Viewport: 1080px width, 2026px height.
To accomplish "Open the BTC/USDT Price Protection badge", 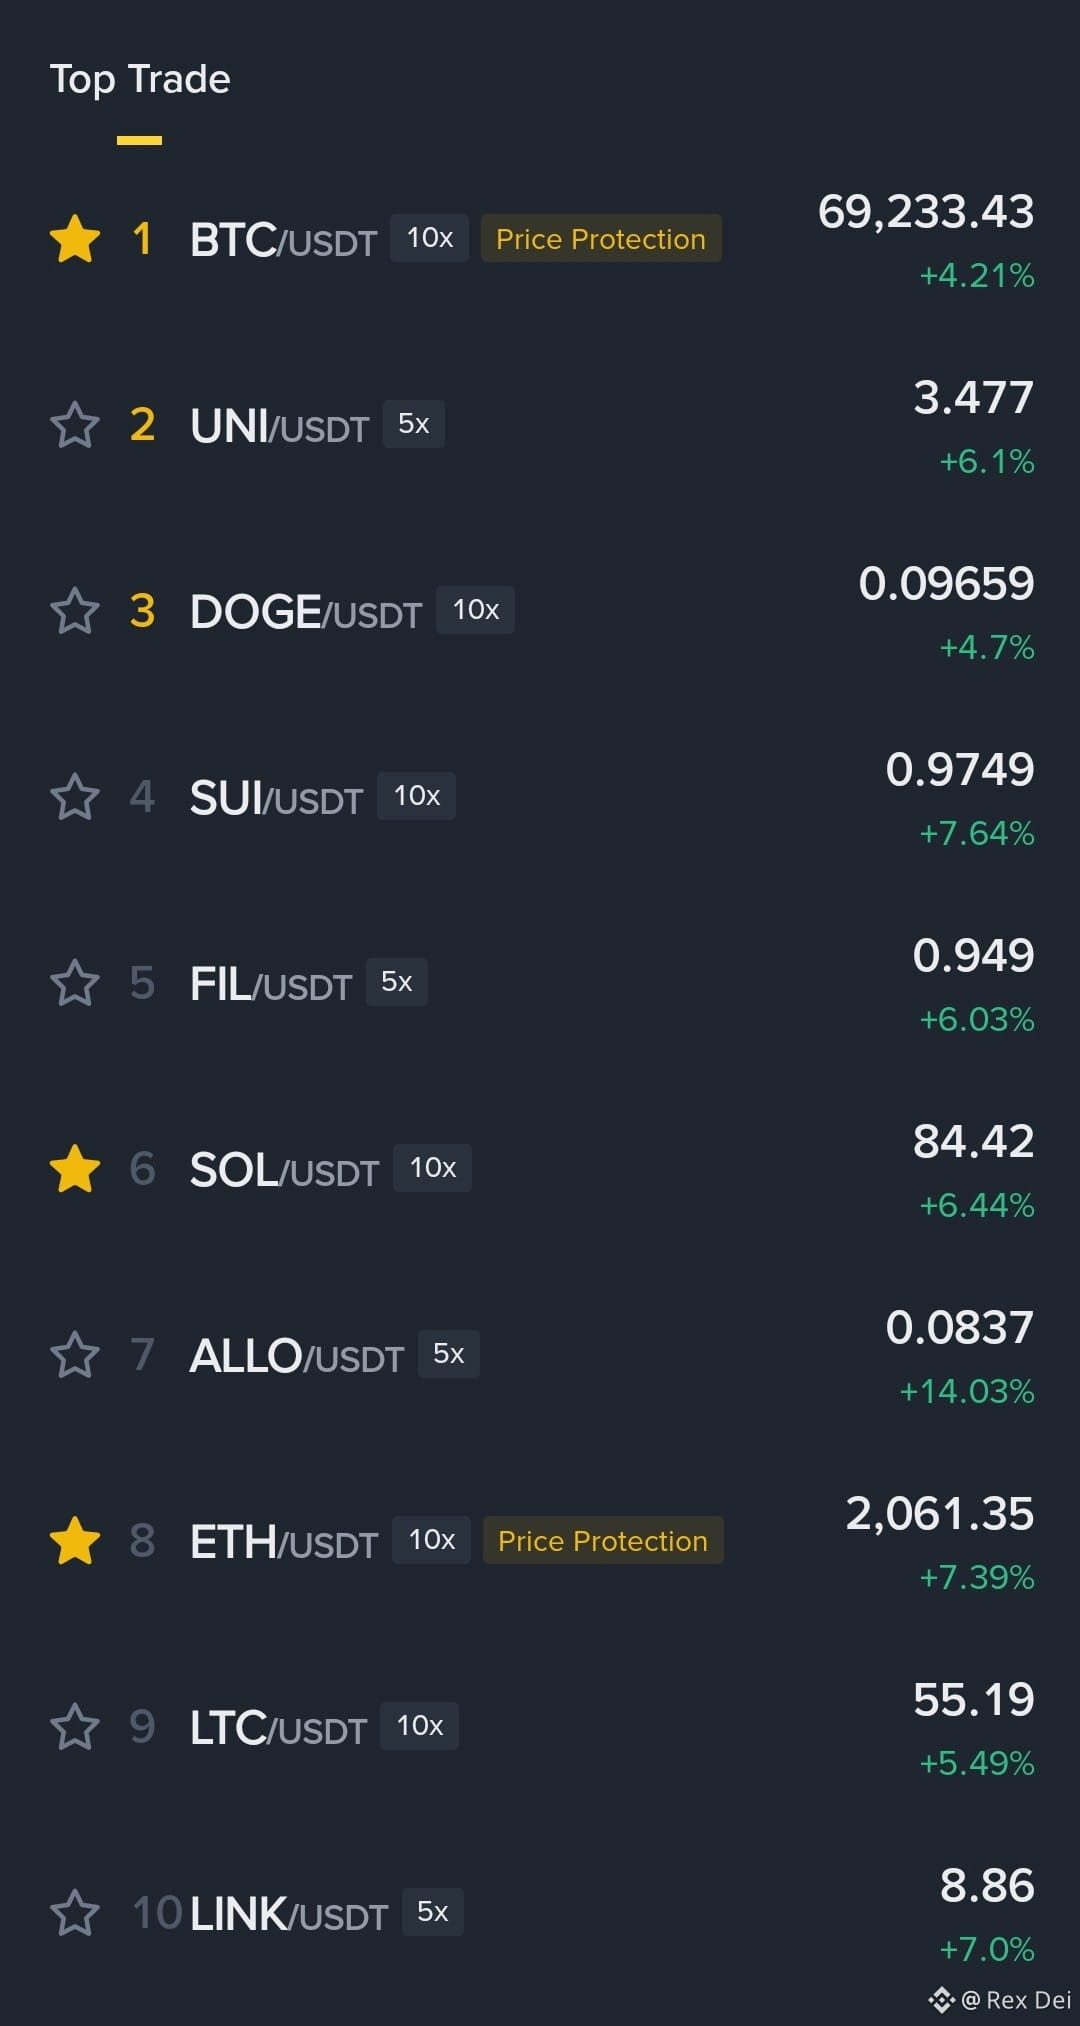I will click(601, 238).
